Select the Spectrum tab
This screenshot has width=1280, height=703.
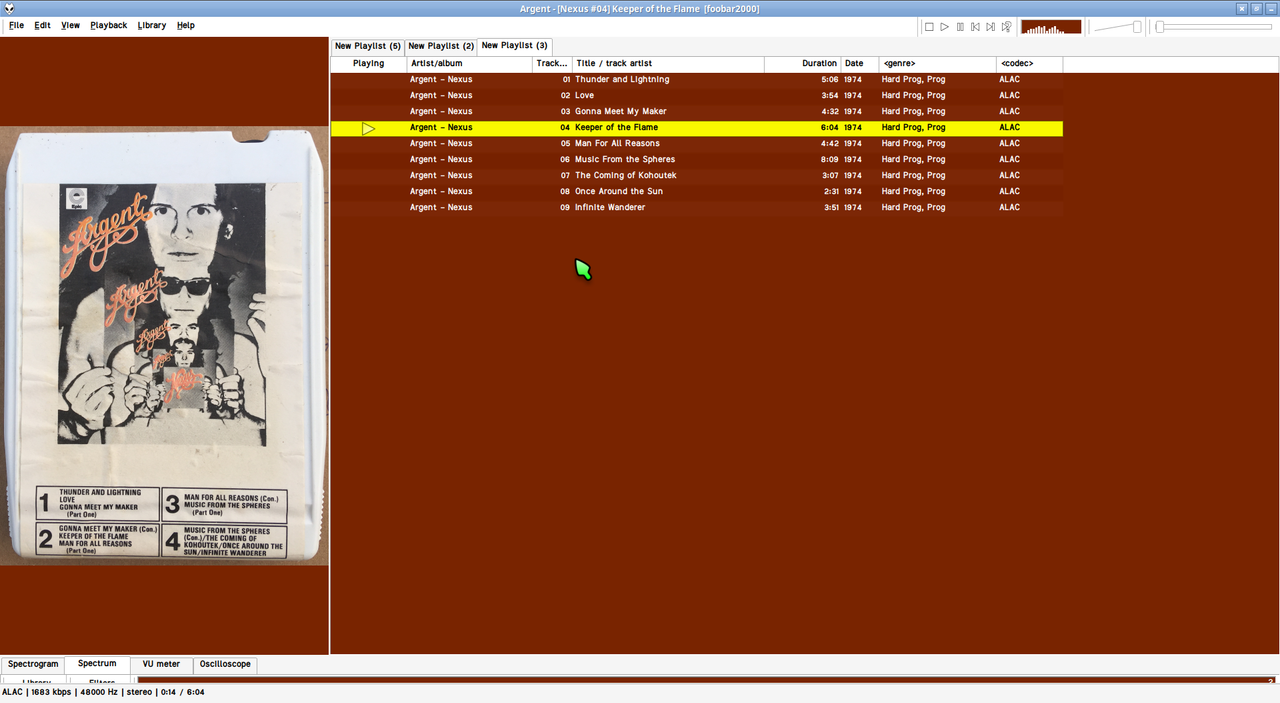[97, 663]
